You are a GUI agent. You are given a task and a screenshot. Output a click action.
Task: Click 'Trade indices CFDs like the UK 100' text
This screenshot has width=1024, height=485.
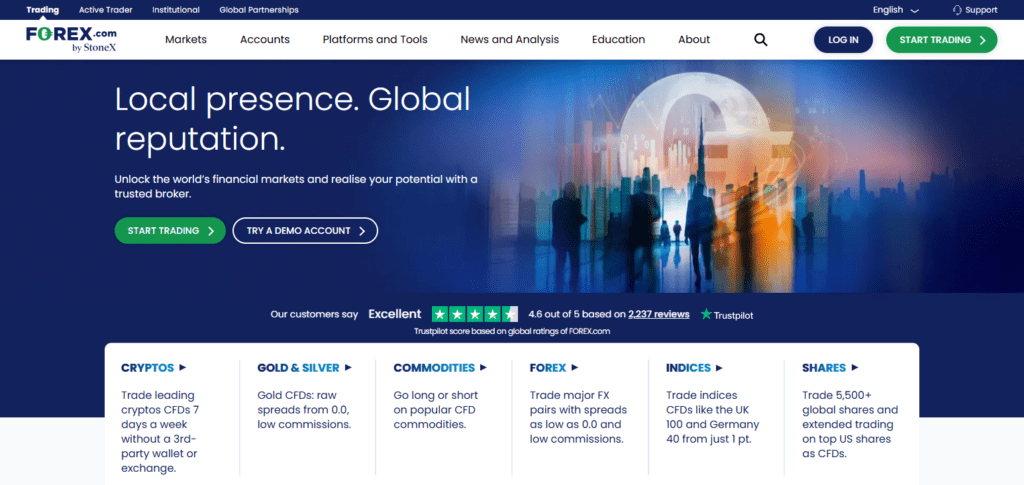[x=712, y=417]
